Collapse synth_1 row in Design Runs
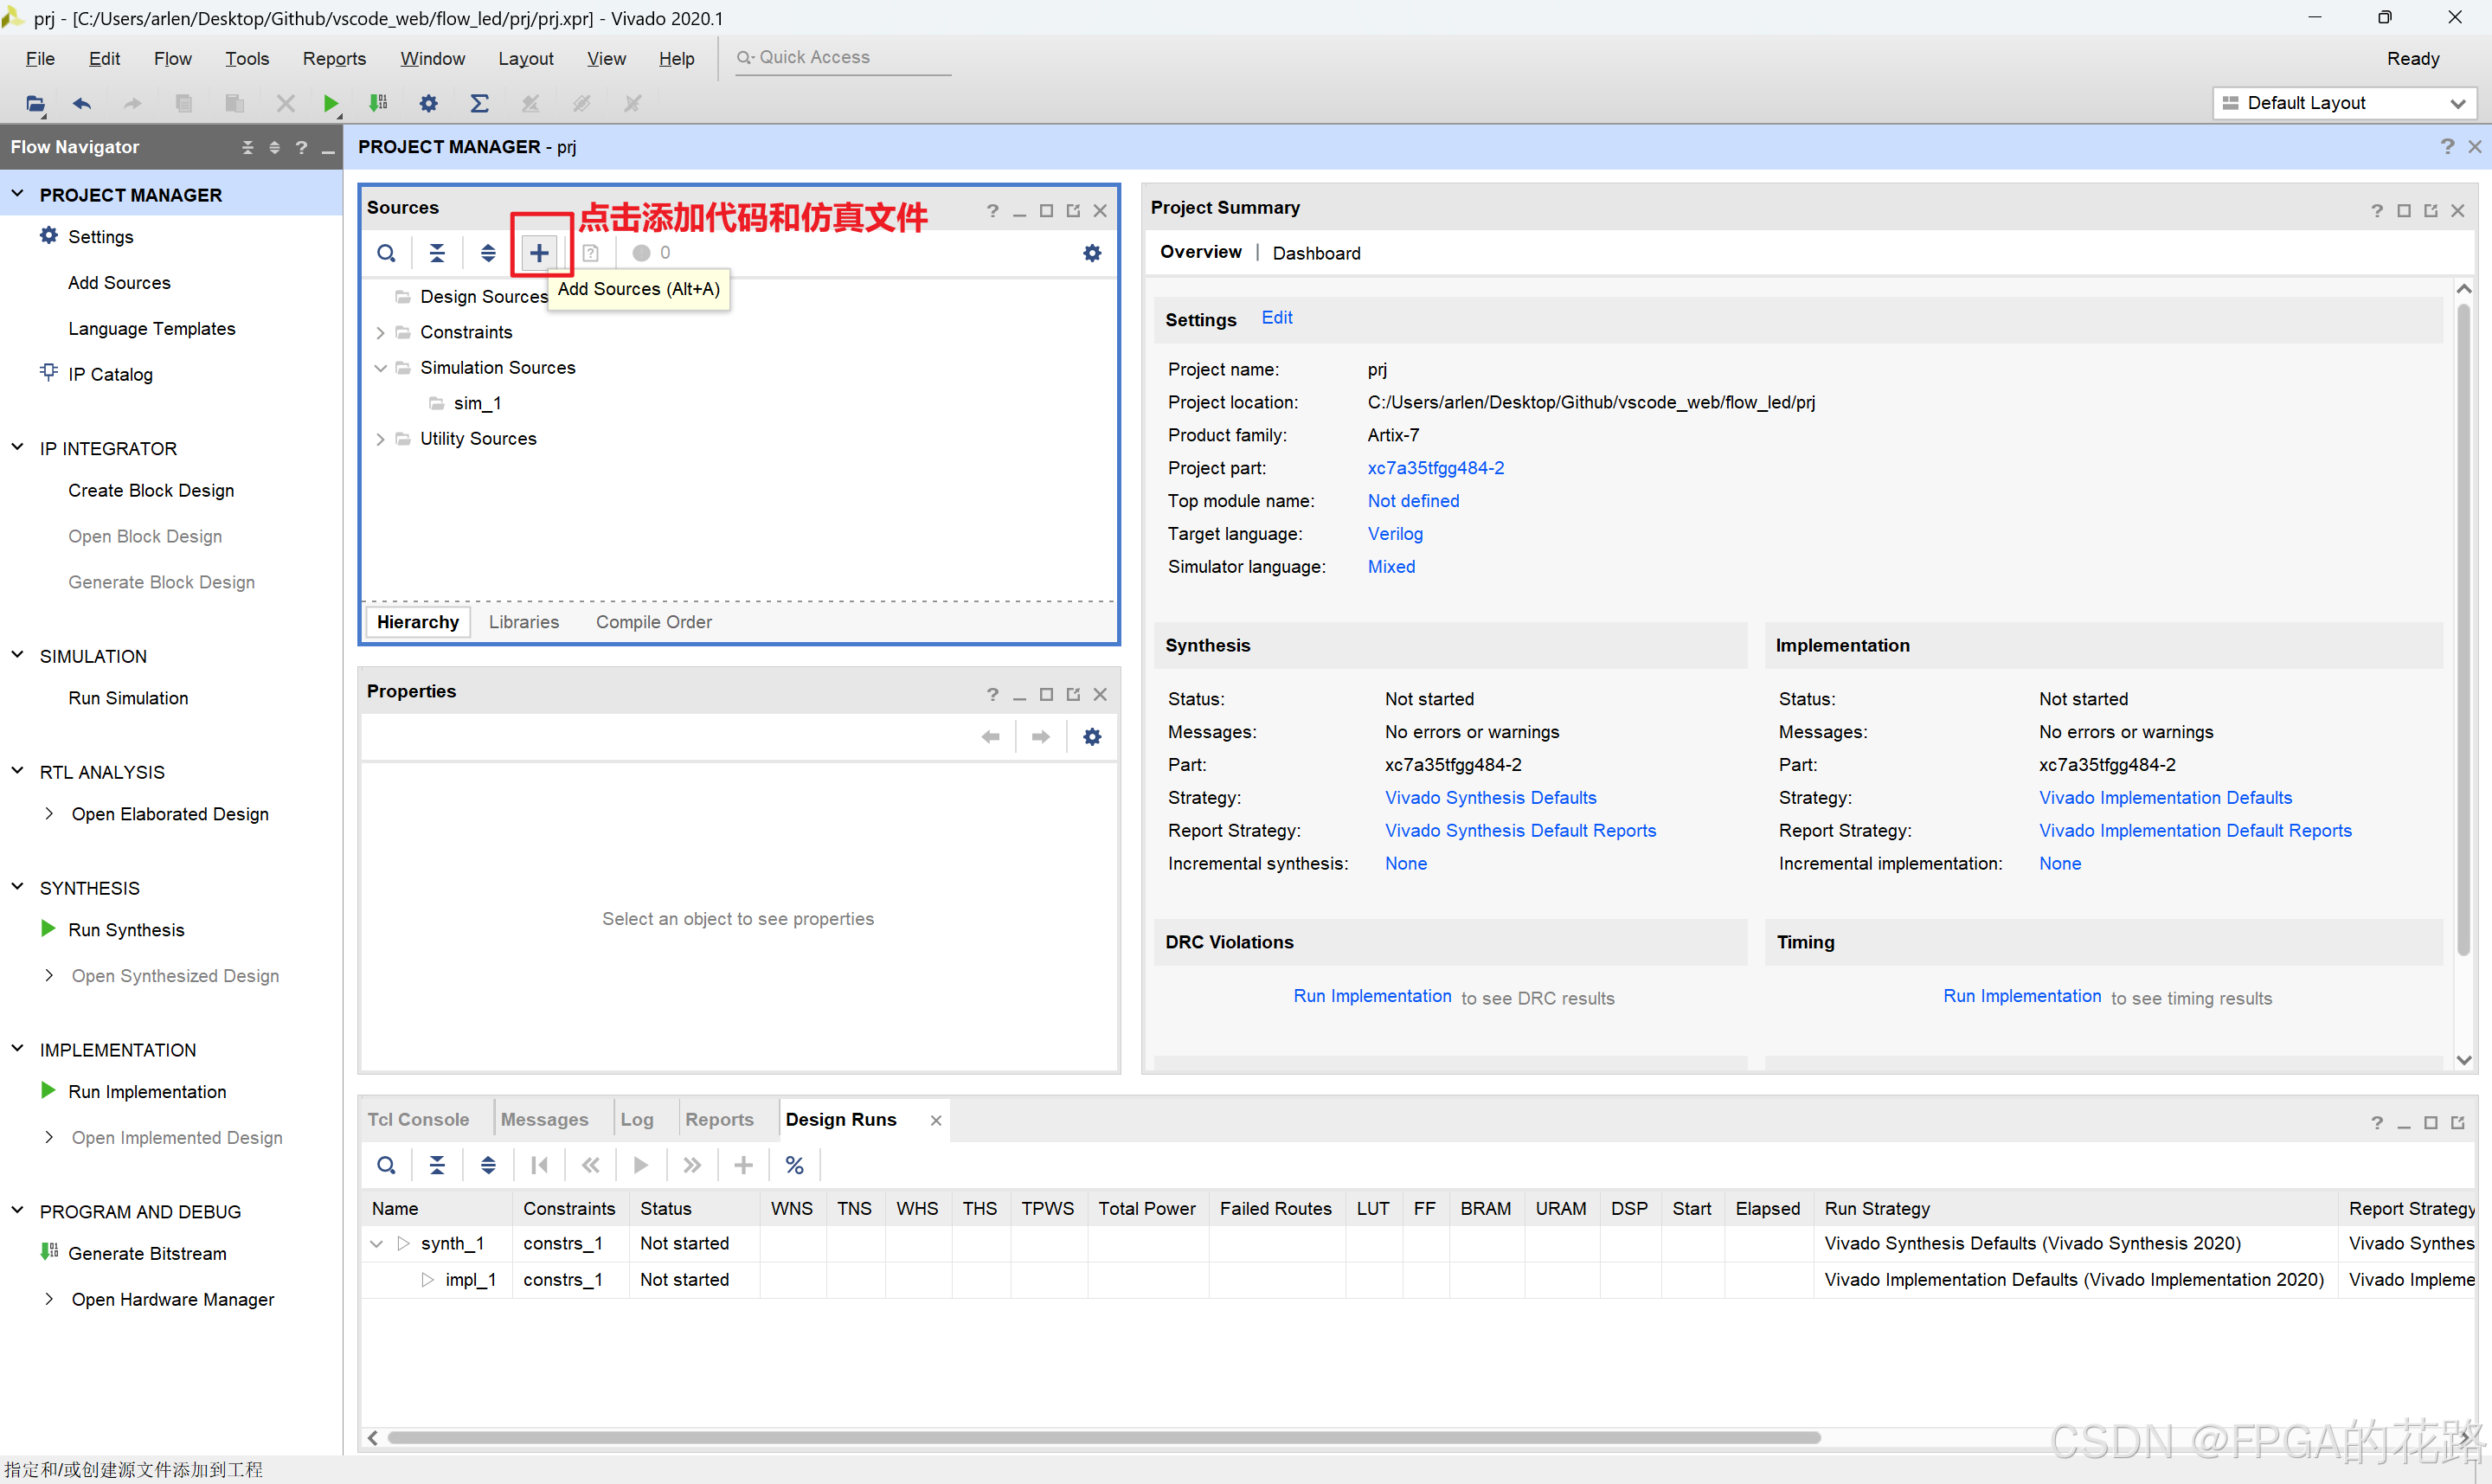 tap(377, 1243)
